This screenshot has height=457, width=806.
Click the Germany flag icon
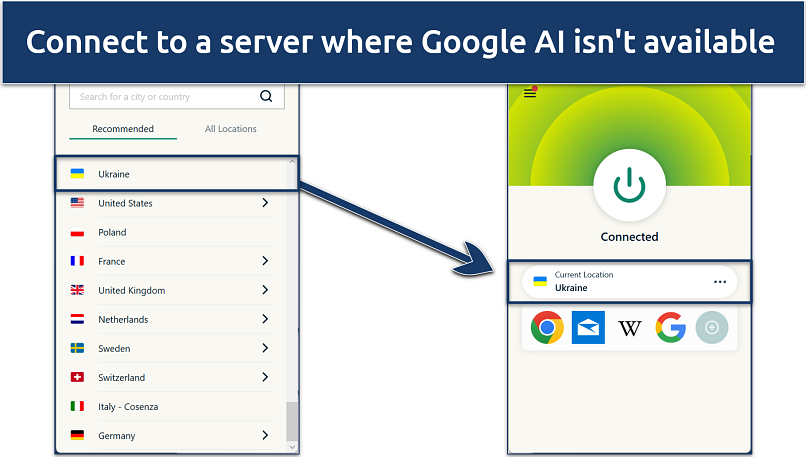77,435
